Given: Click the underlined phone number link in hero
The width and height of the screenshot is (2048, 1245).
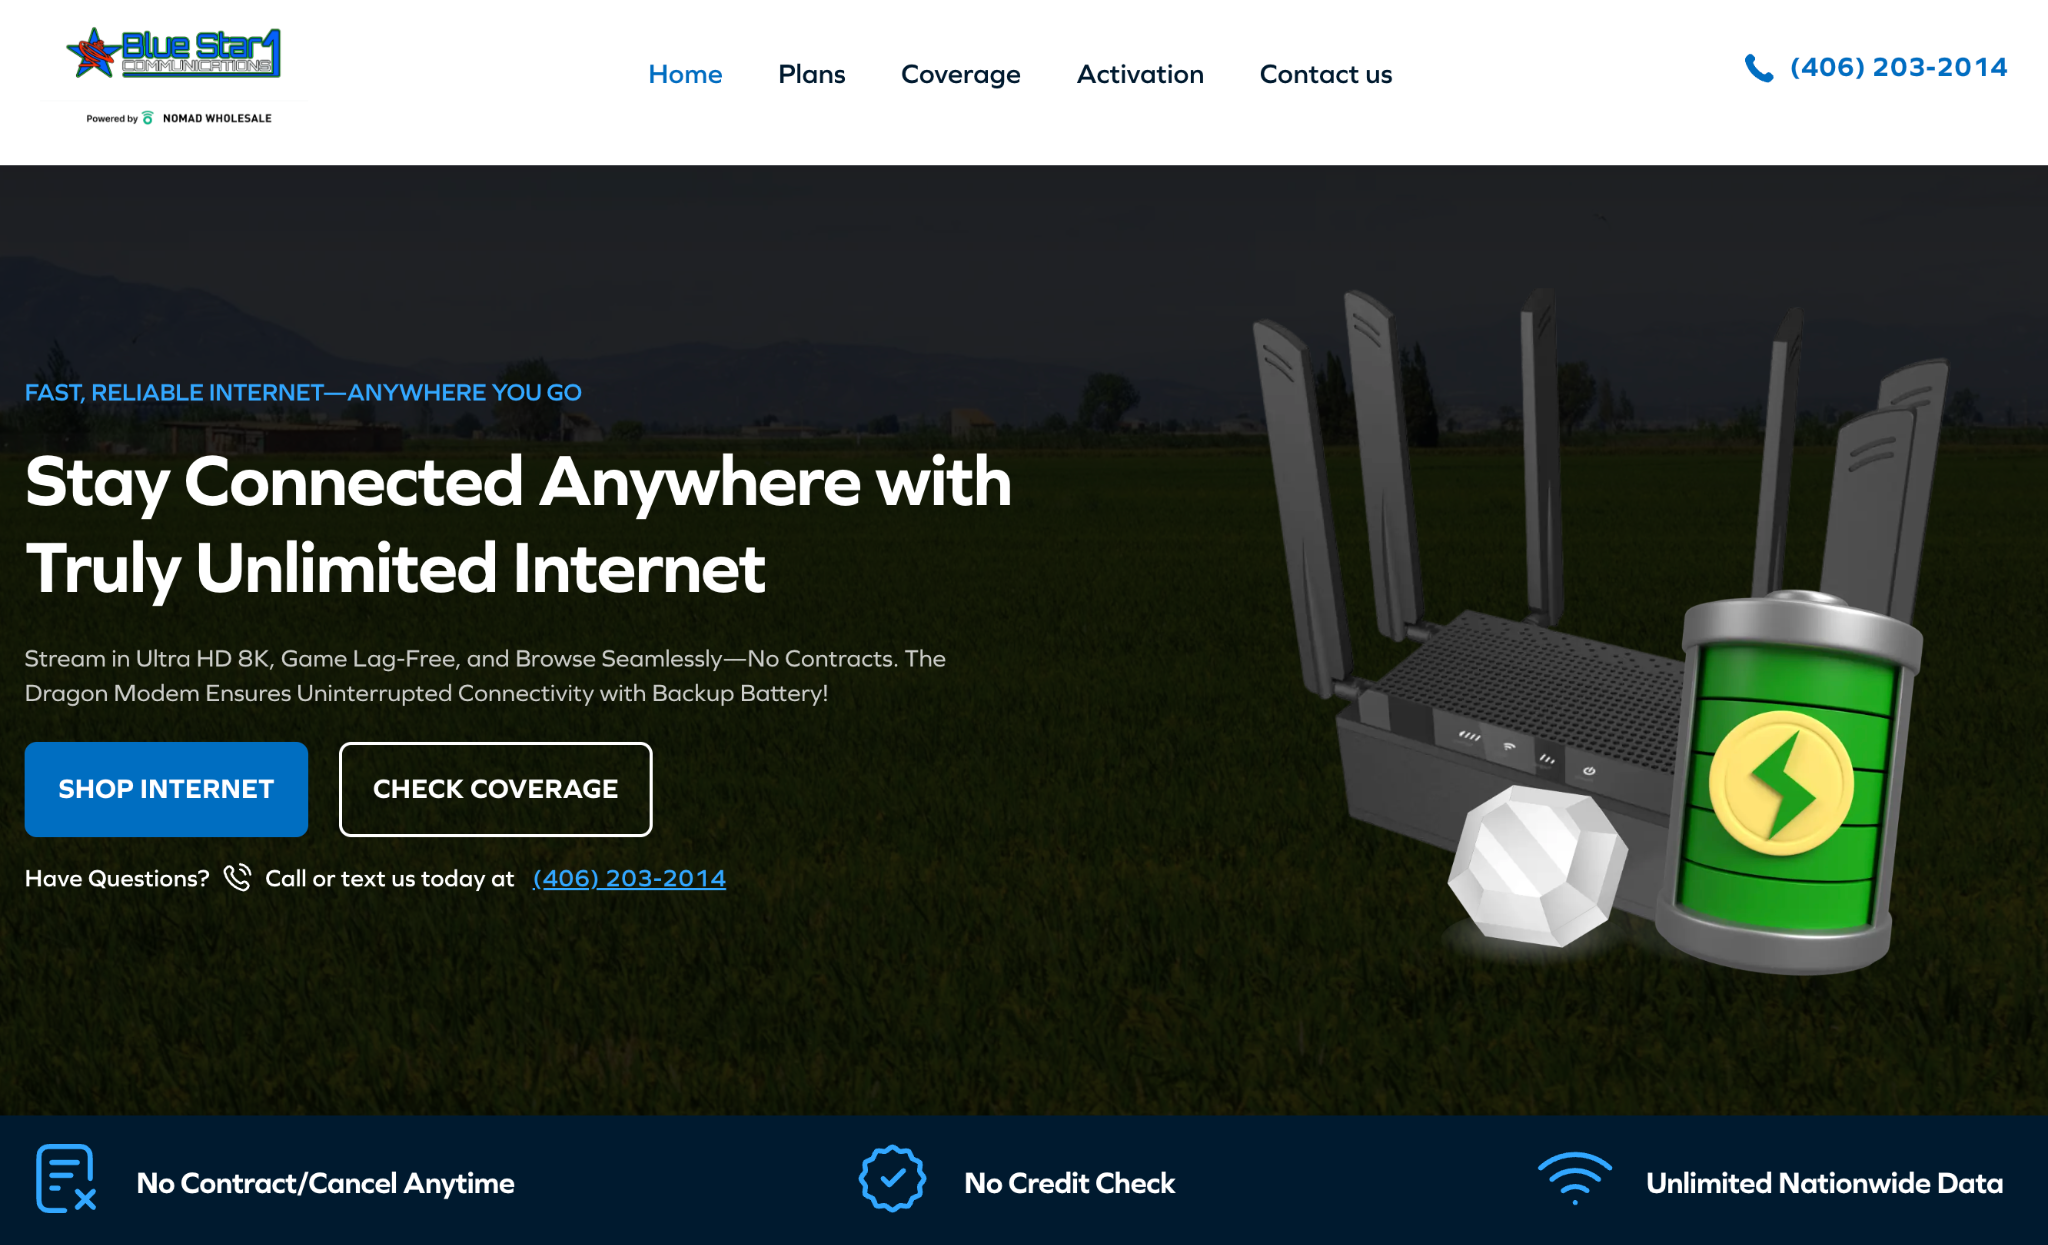Looking at the screenshot, I should (629, 878).
